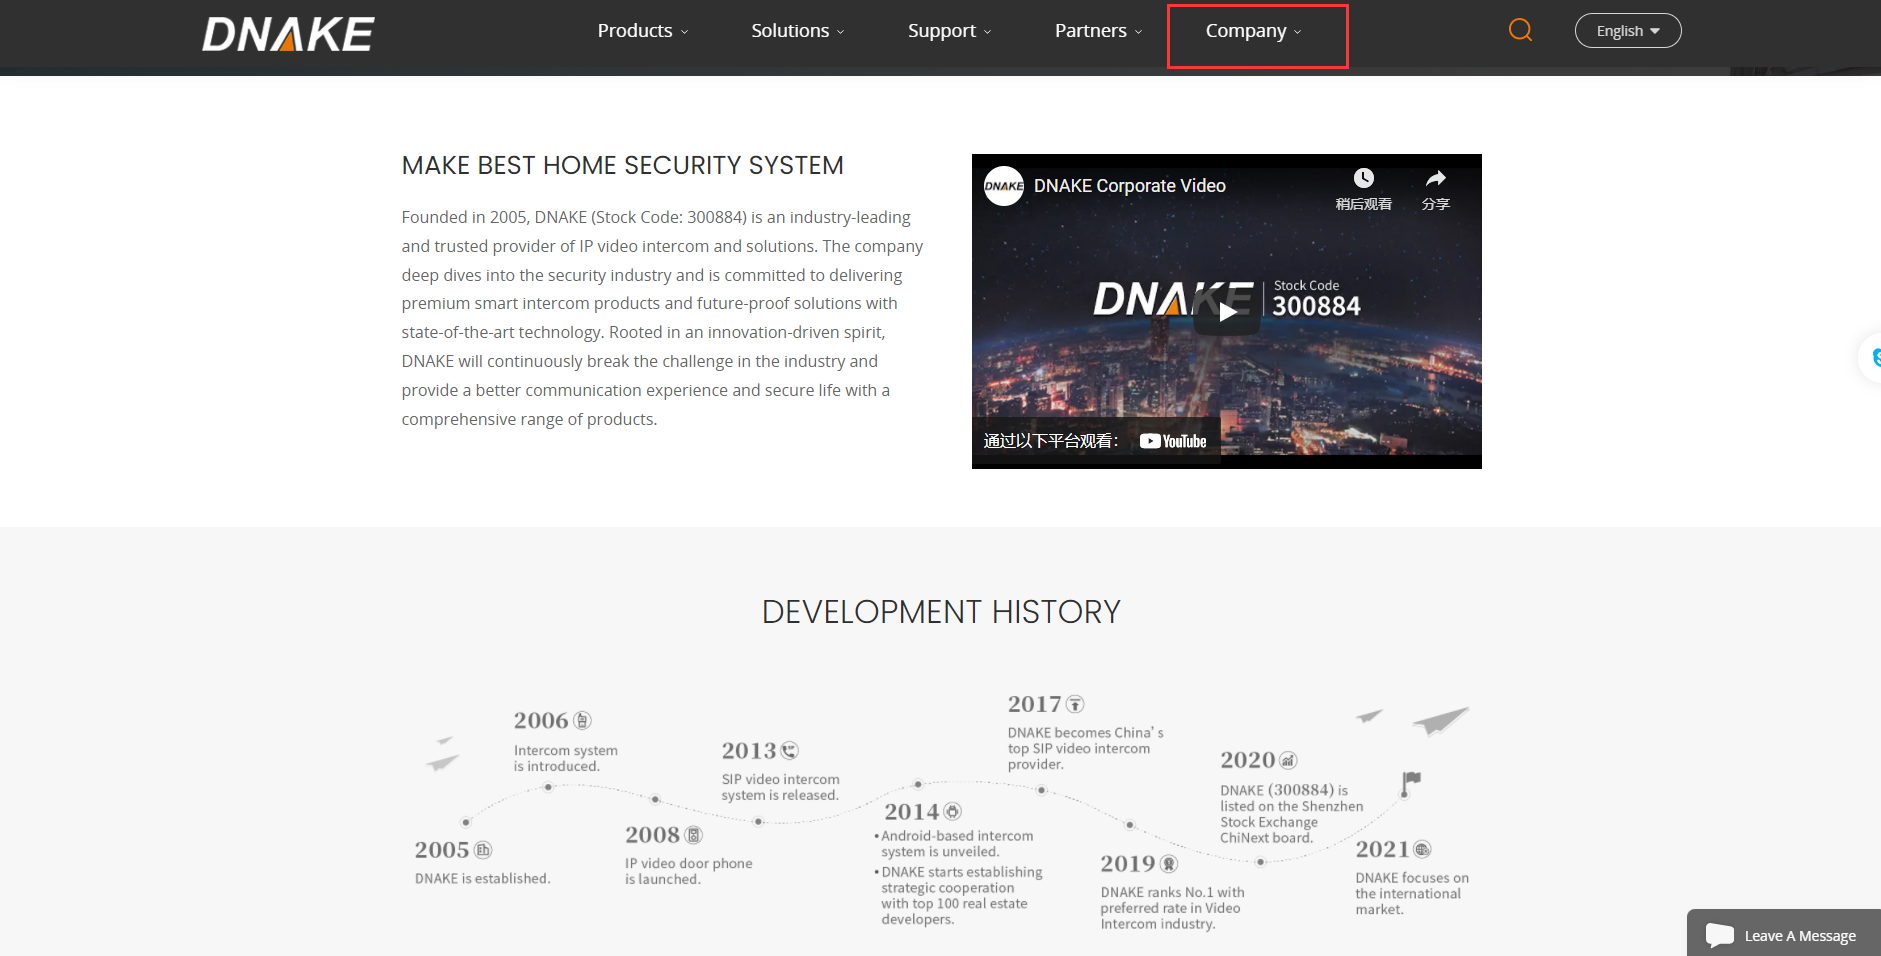This screenshot has width=1881, height=956.
Task: Click the 2005 milestone icon on timeline
Action: (483, 850)
